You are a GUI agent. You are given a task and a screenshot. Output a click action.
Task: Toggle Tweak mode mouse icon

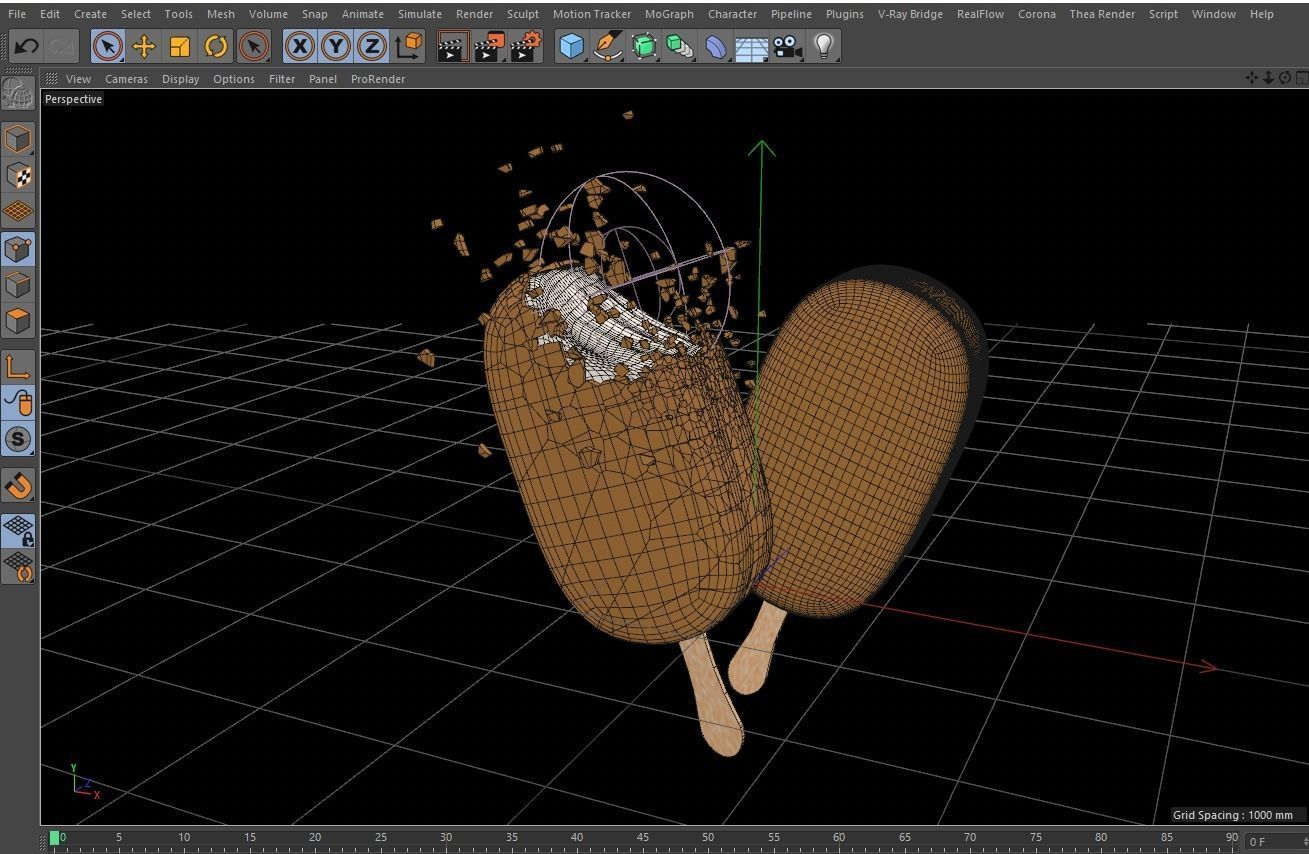tap(17, 403)
